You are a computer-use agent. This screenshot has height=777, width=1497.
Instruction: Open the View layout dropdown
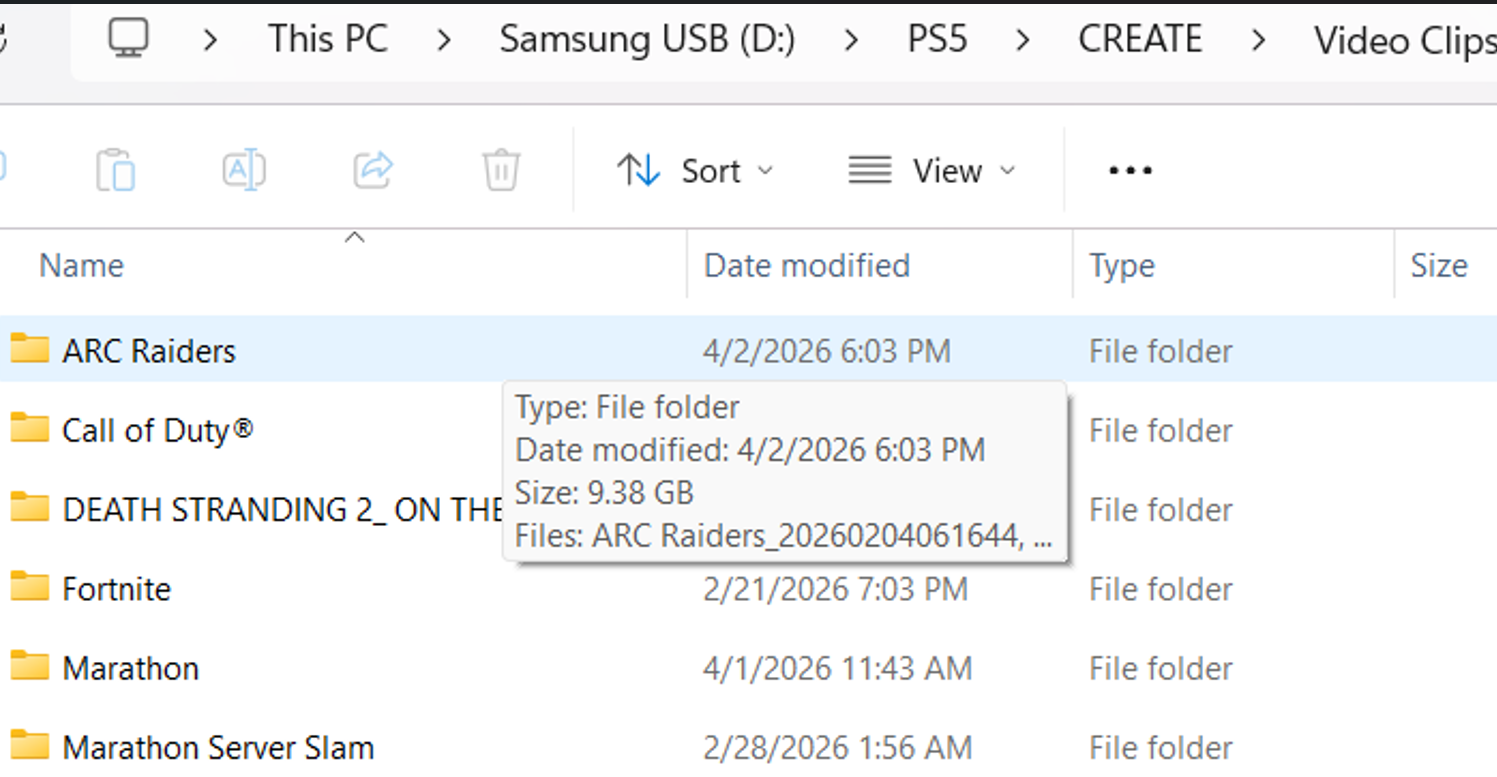[931, 171]
